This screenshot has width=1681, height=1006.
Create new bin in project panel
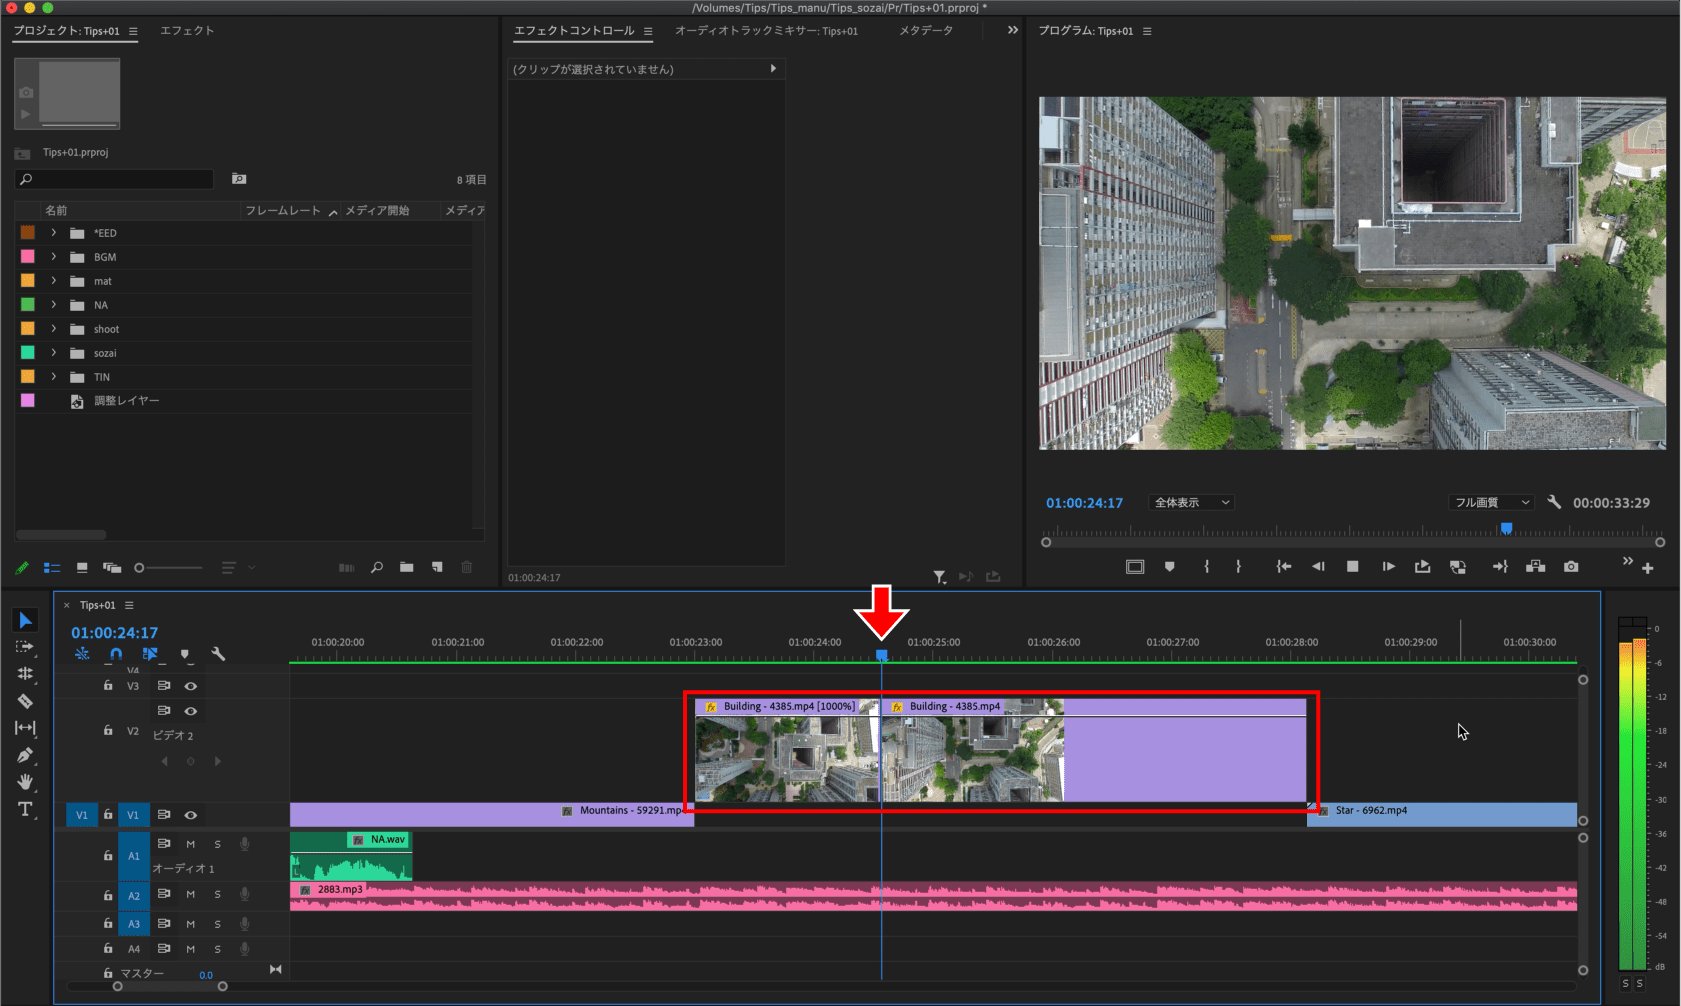[406, 567]
